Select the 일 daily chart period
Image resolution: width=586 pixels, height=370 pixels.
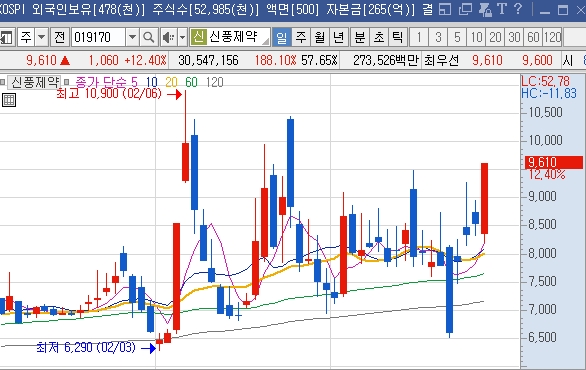point(281,37)
